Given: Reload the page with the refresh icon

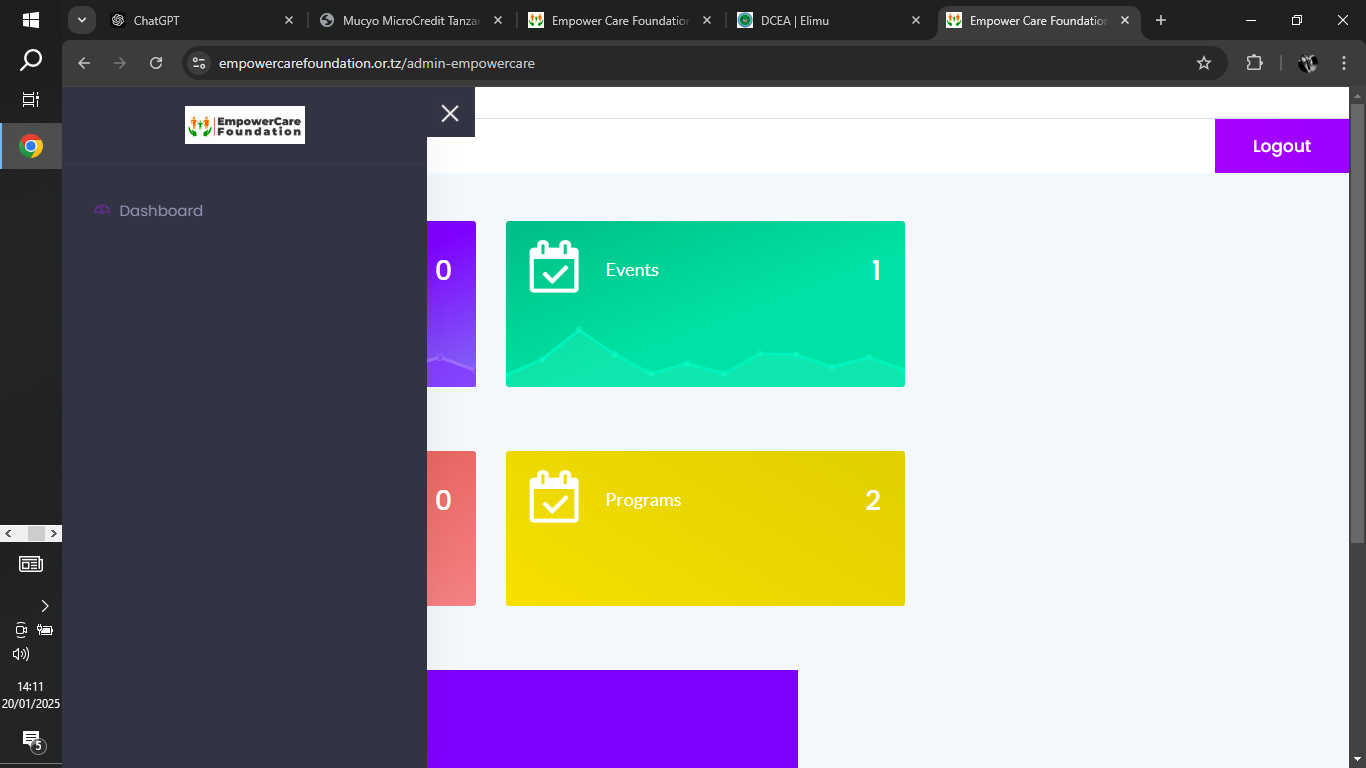Looking at the screenshot, I should (x=156, y=63).
